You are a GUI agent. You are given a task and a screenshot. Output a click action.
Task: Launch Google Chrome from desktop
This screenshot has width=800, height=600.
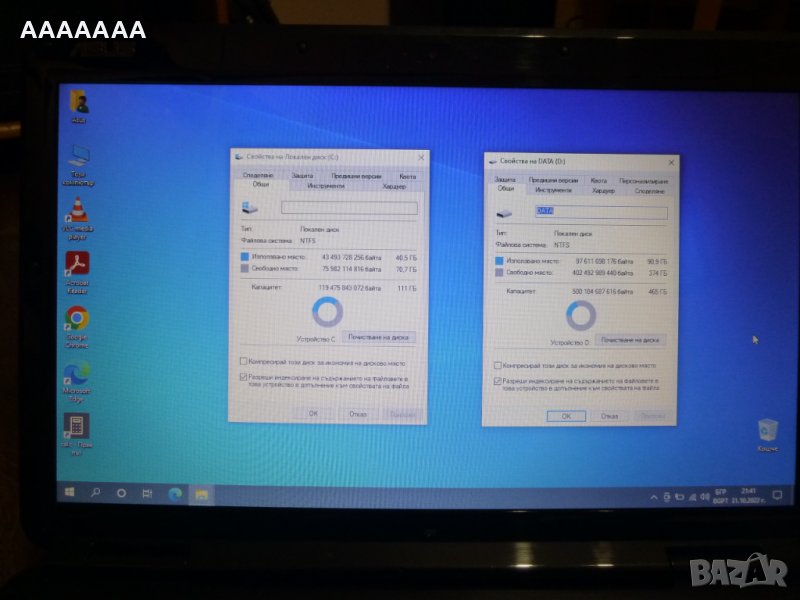point(77,319)
